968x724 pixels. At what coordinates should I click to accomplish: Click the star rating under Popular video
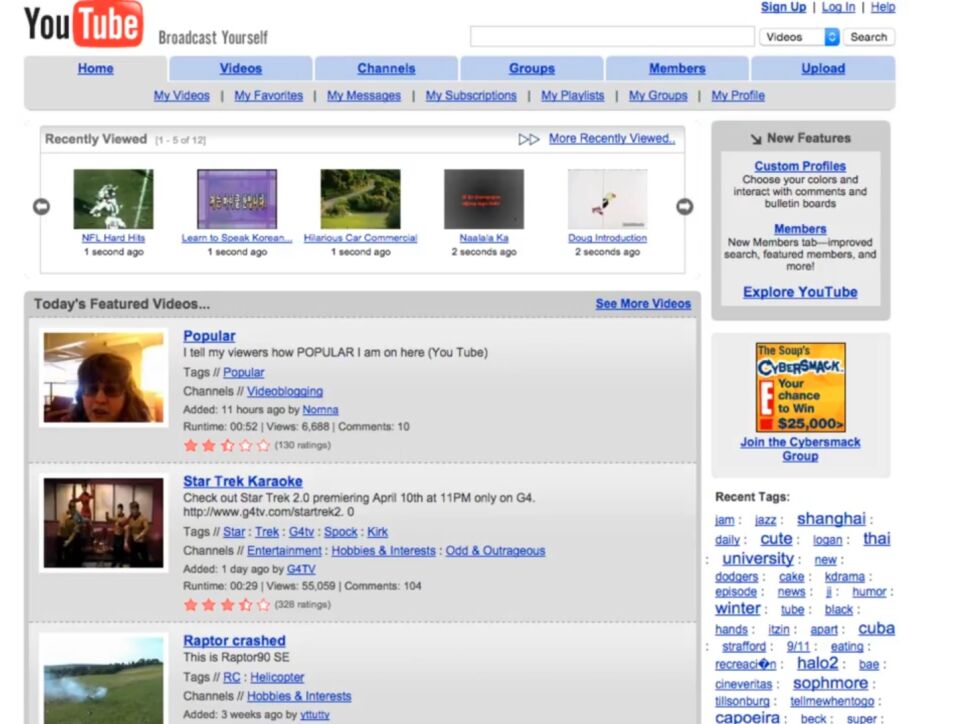pos(227,445)
